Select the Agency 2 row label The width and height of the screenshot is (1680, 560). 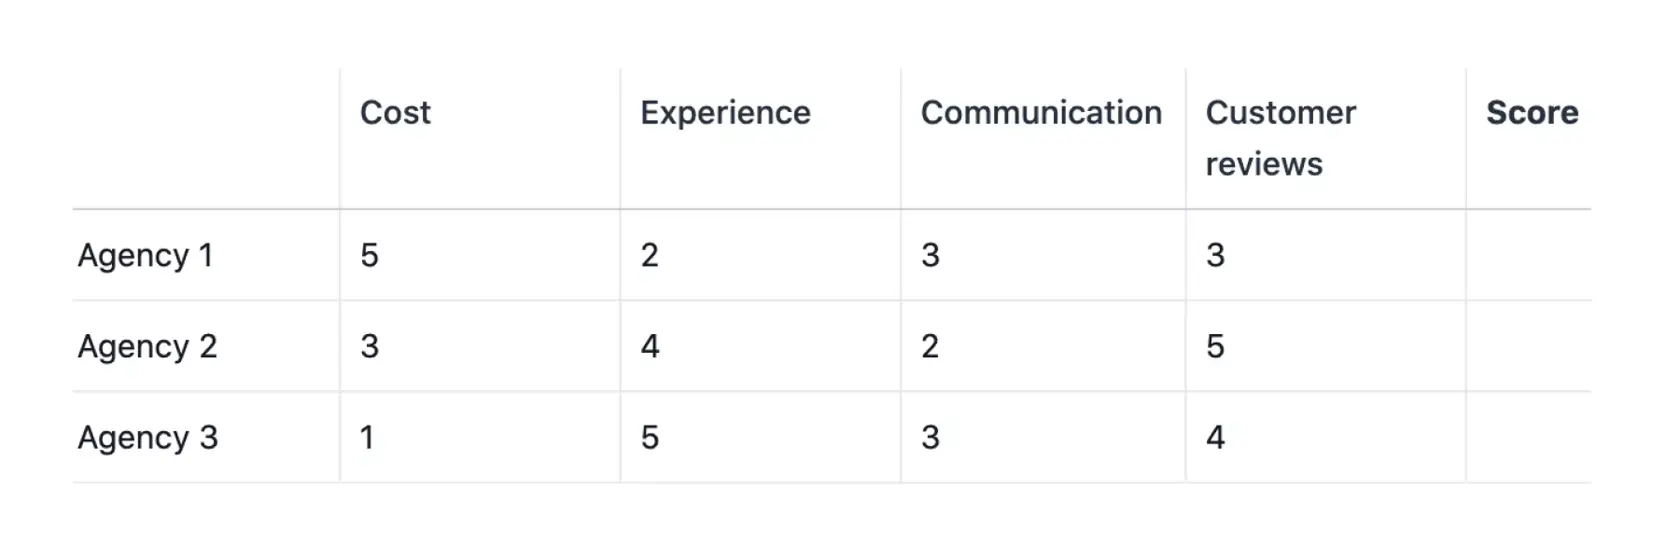click(x=147, y=347)
